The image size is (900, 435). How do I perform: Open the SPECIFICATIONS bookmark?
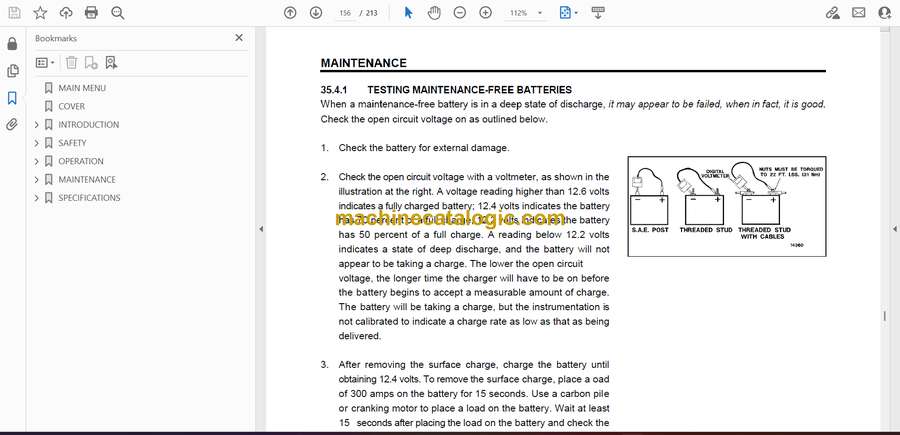point(89,198)
